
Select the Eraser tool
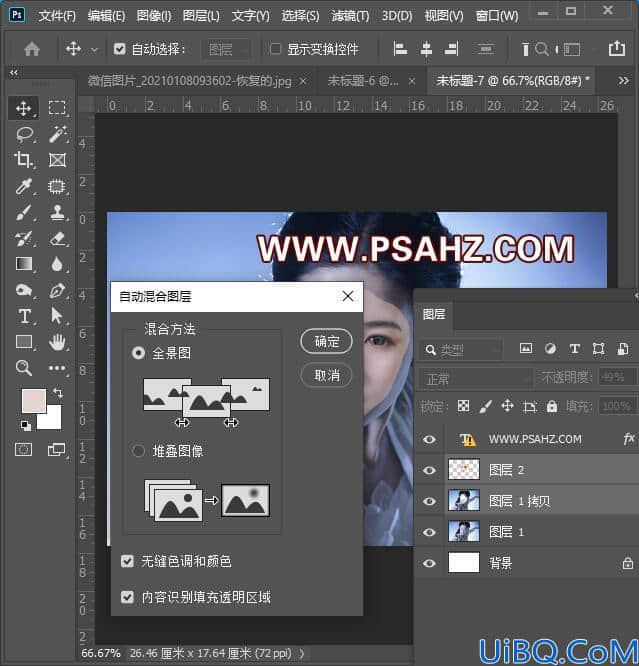pyautogui.click(x=57, y=239)
